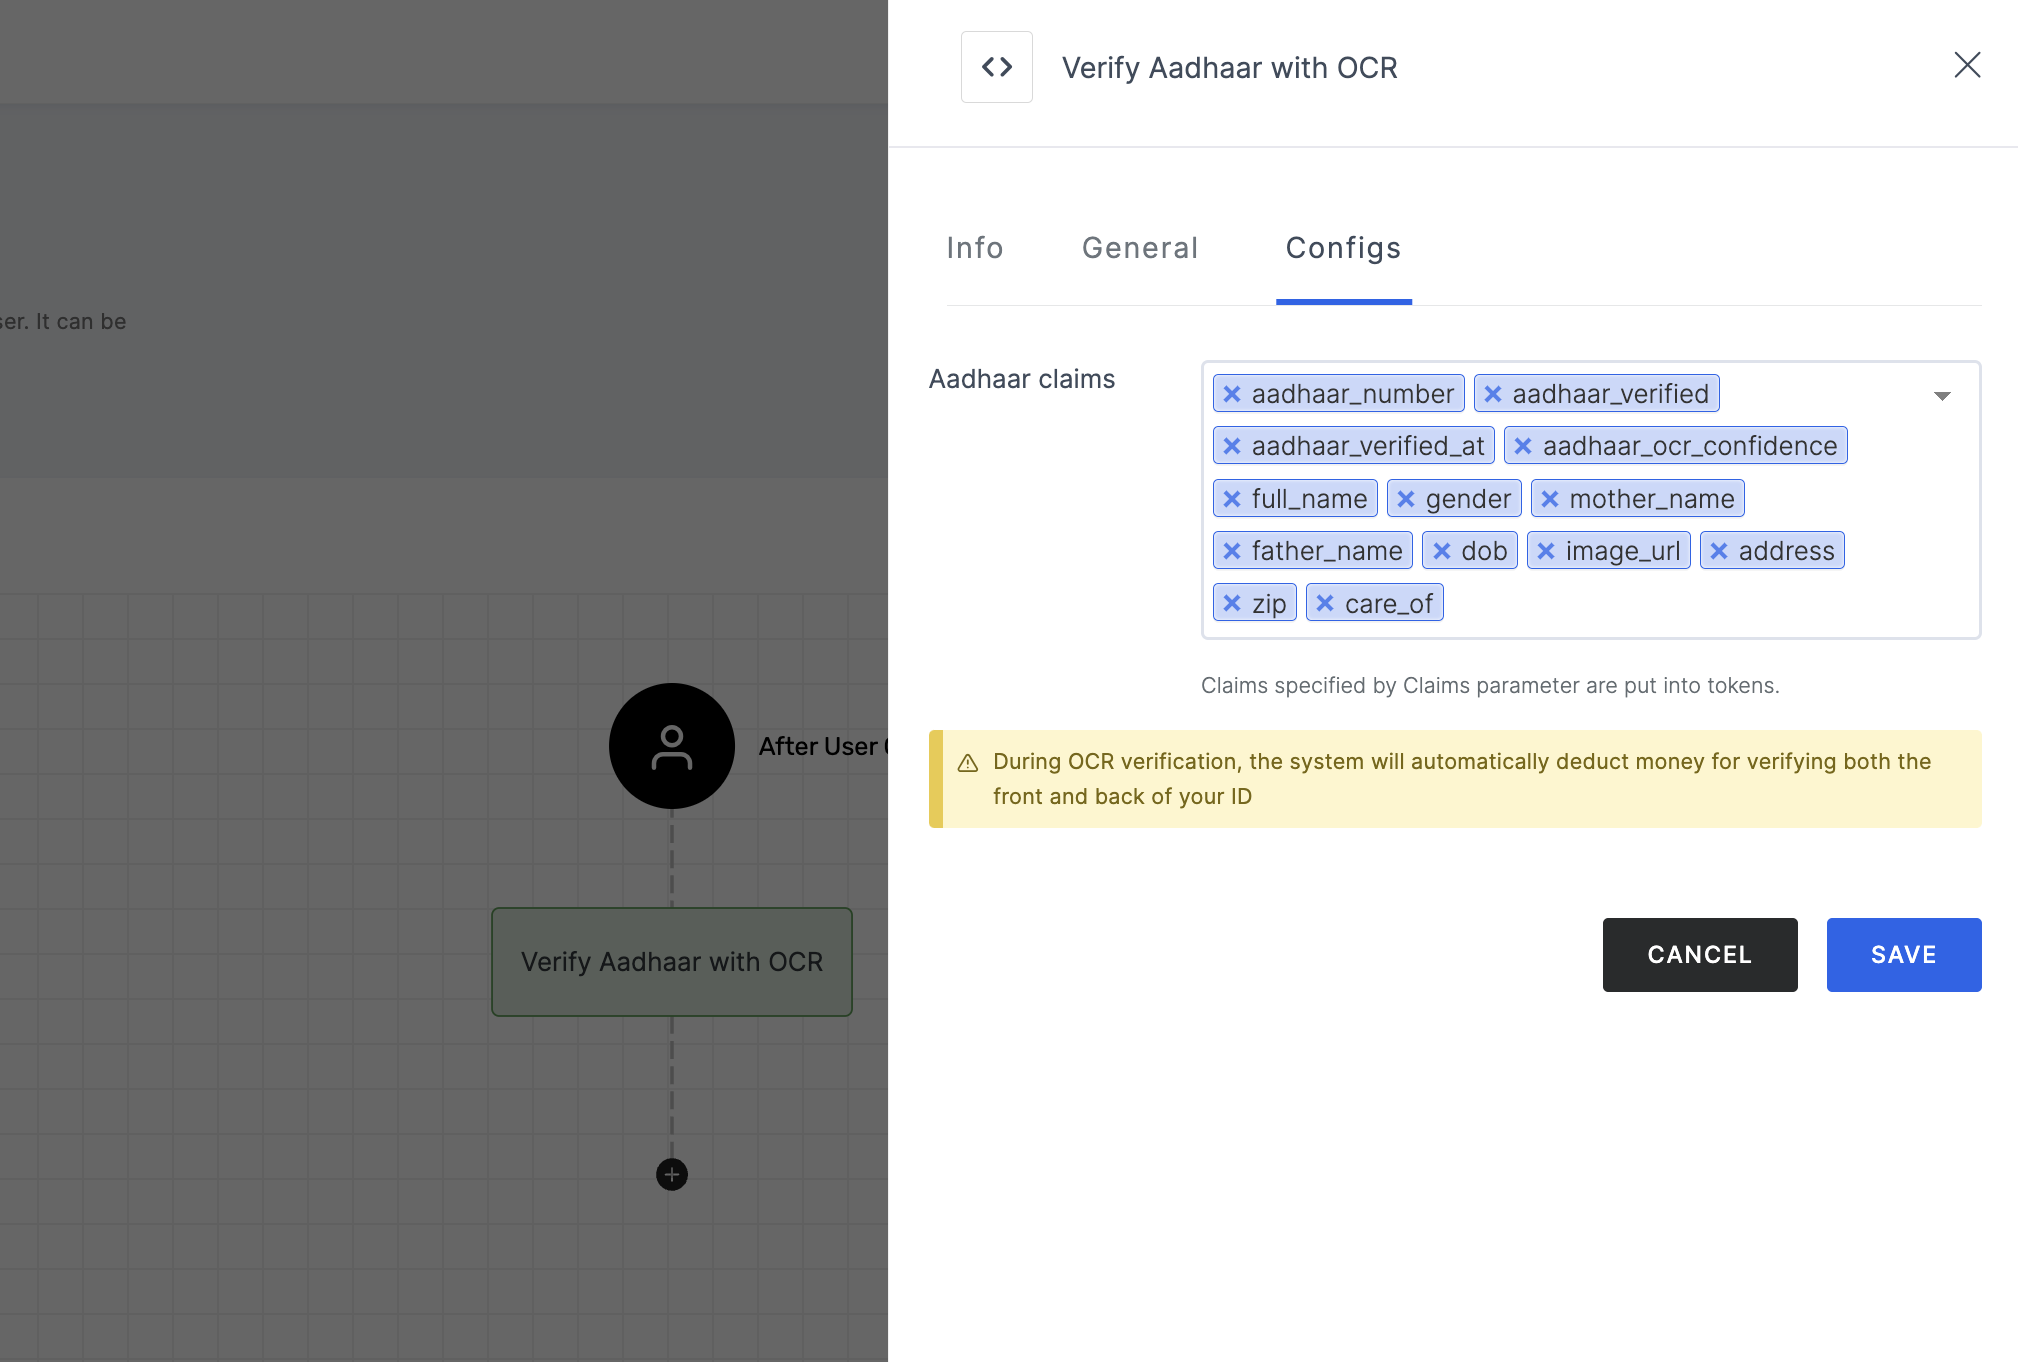Image resolution: width=2018 pixels, height=1362 pixels.
Task: Click the After User black circle node
Action: coord(672,746)
